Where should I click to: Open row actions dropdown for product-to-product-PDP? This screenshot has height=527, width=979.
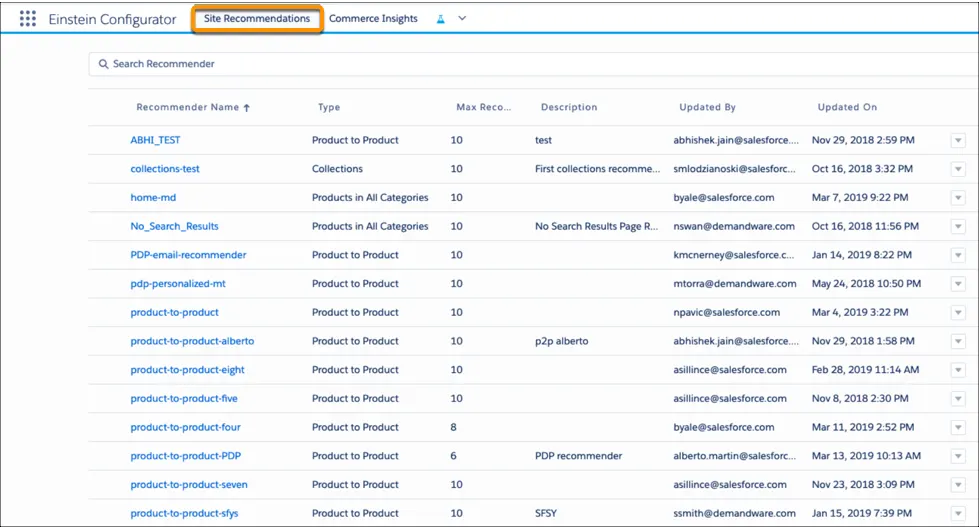[958, 456]
